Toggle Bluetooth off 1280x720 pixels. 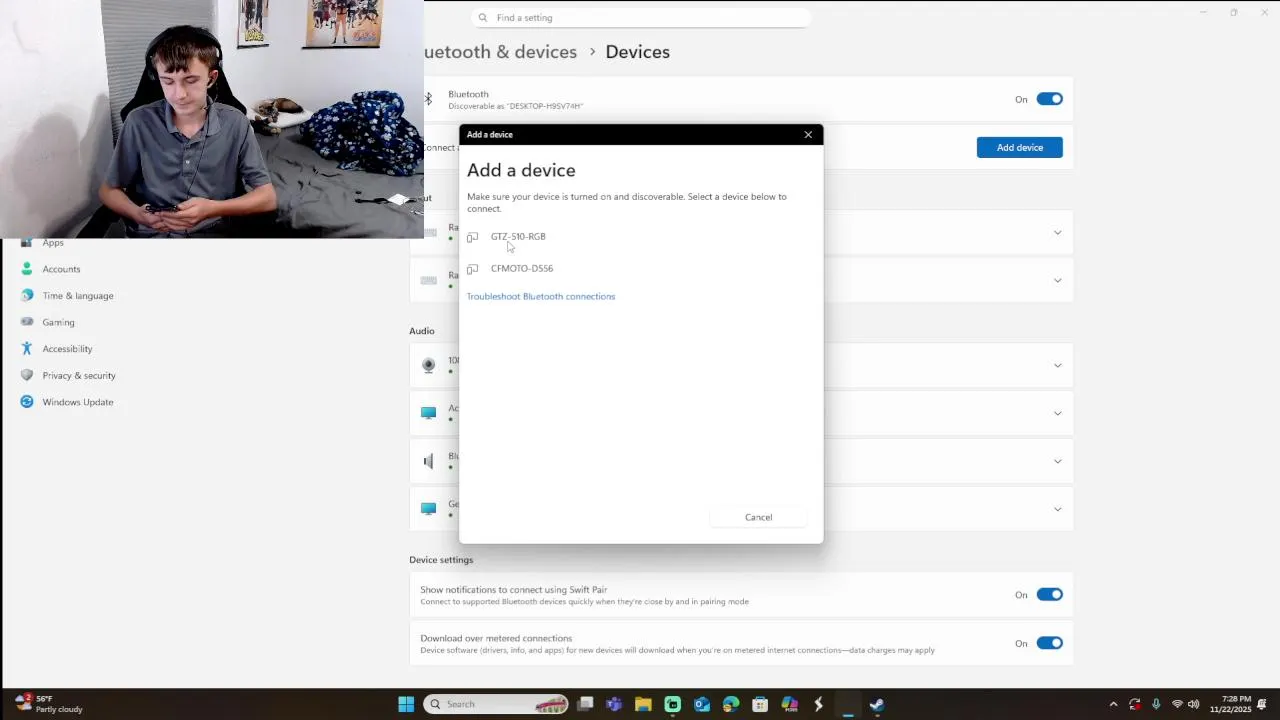click(x=1049, y=99)
